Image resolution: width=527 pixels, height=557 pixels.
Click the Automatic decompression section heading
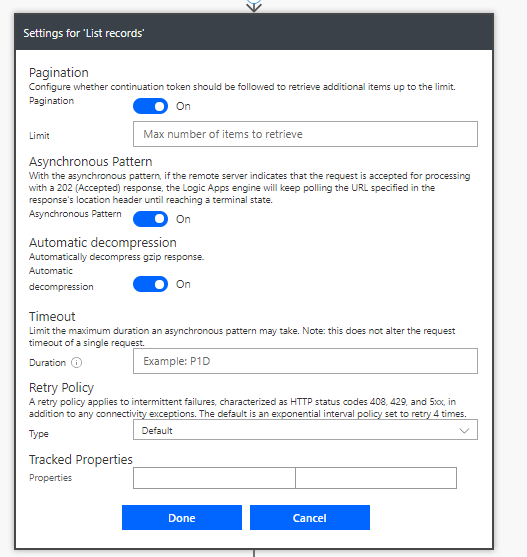pyautogui.click(x=103, y=243)
